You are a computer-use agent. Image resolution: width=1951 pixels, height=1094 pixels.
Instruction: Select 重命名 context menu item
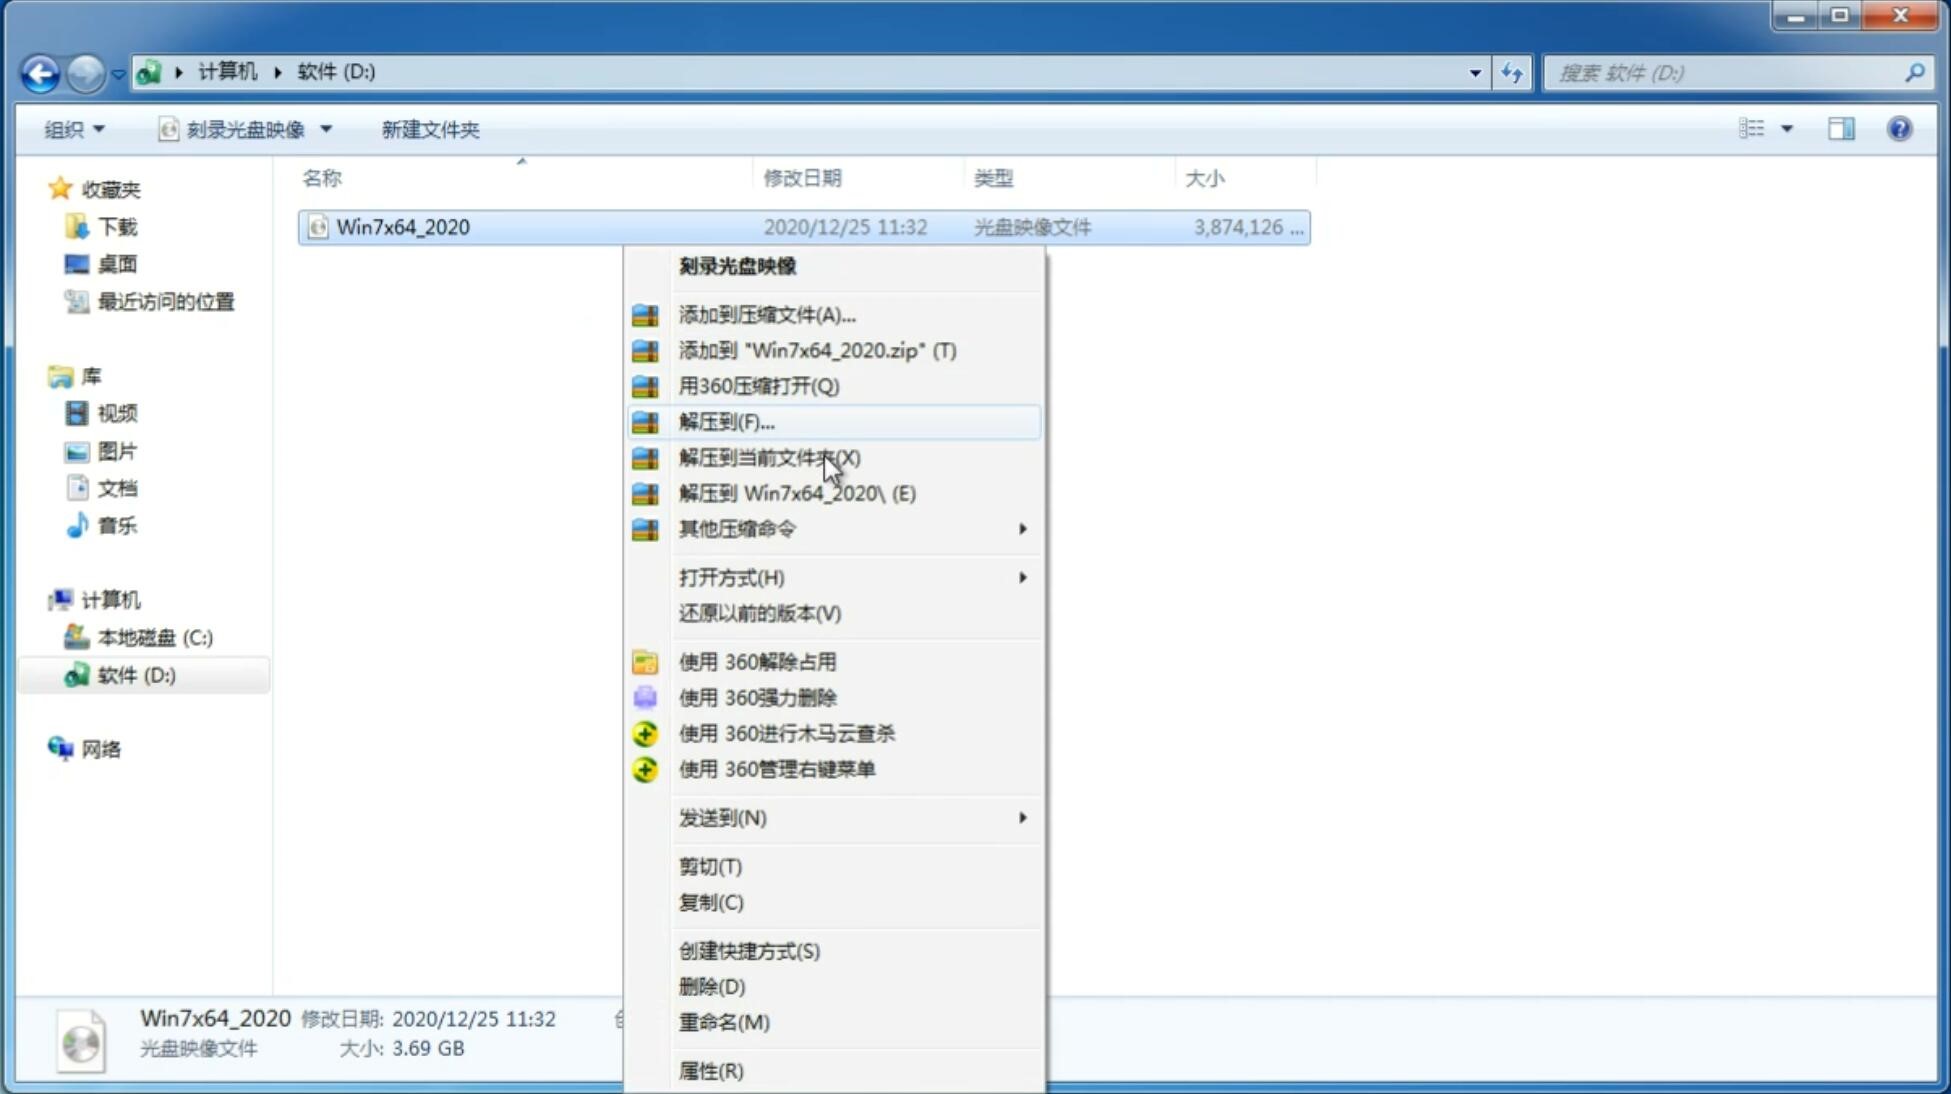(724, 1022)
